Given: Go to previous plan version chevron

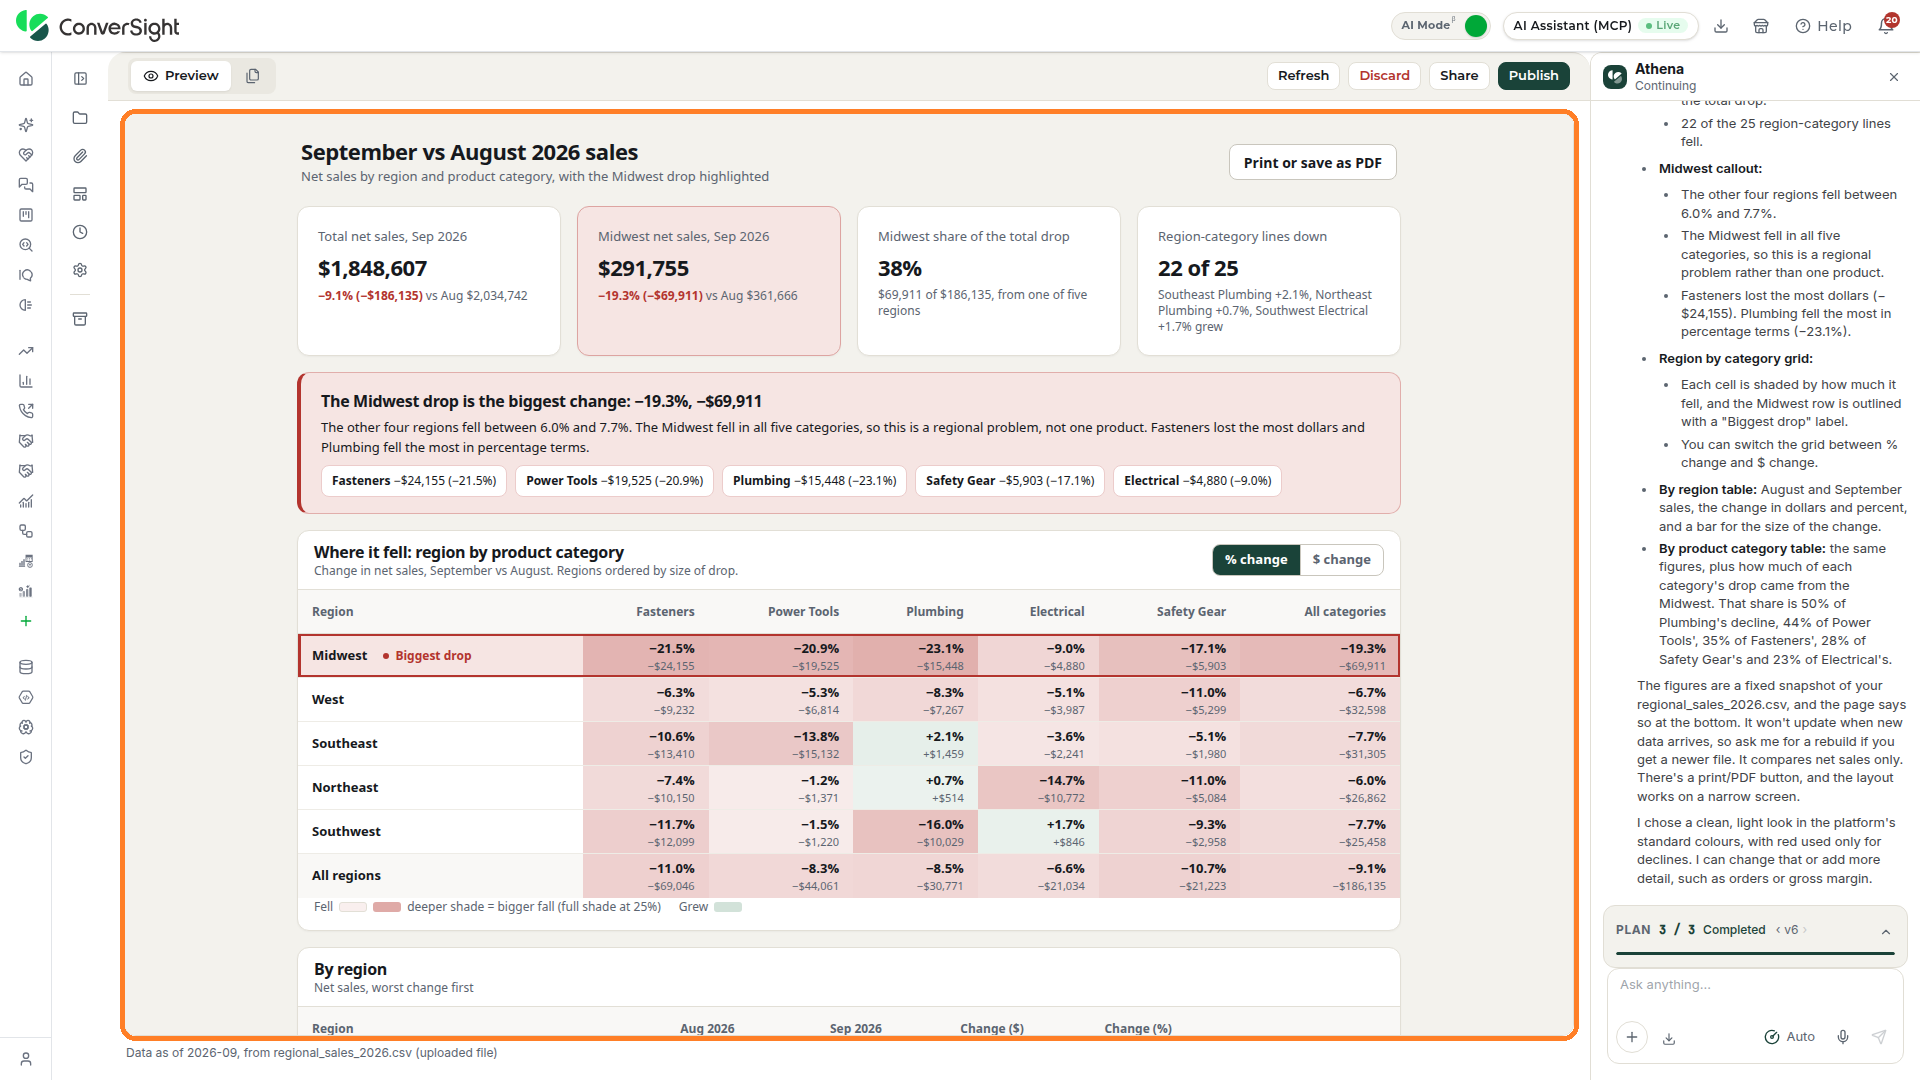Looking at the screenshot, I should pos(1778,930).
